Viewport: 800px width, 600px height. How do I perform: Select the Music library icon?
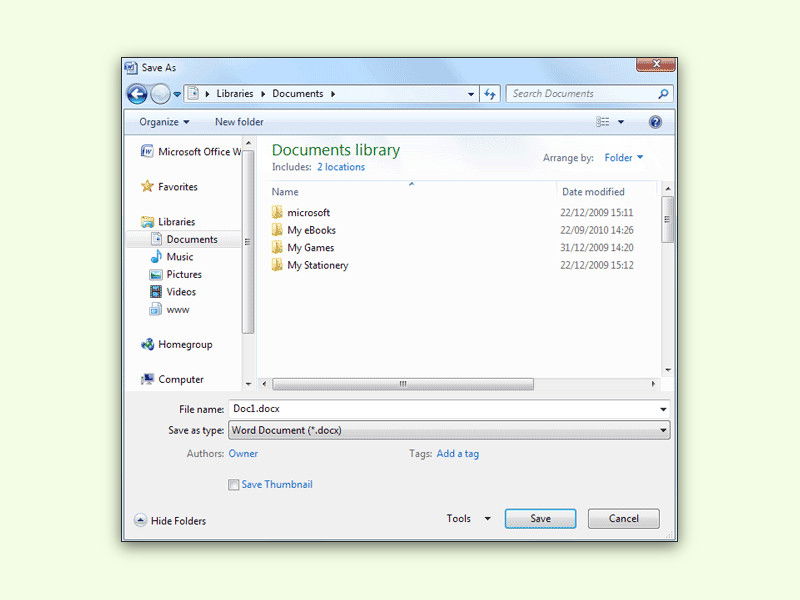[x=156, y=257]
